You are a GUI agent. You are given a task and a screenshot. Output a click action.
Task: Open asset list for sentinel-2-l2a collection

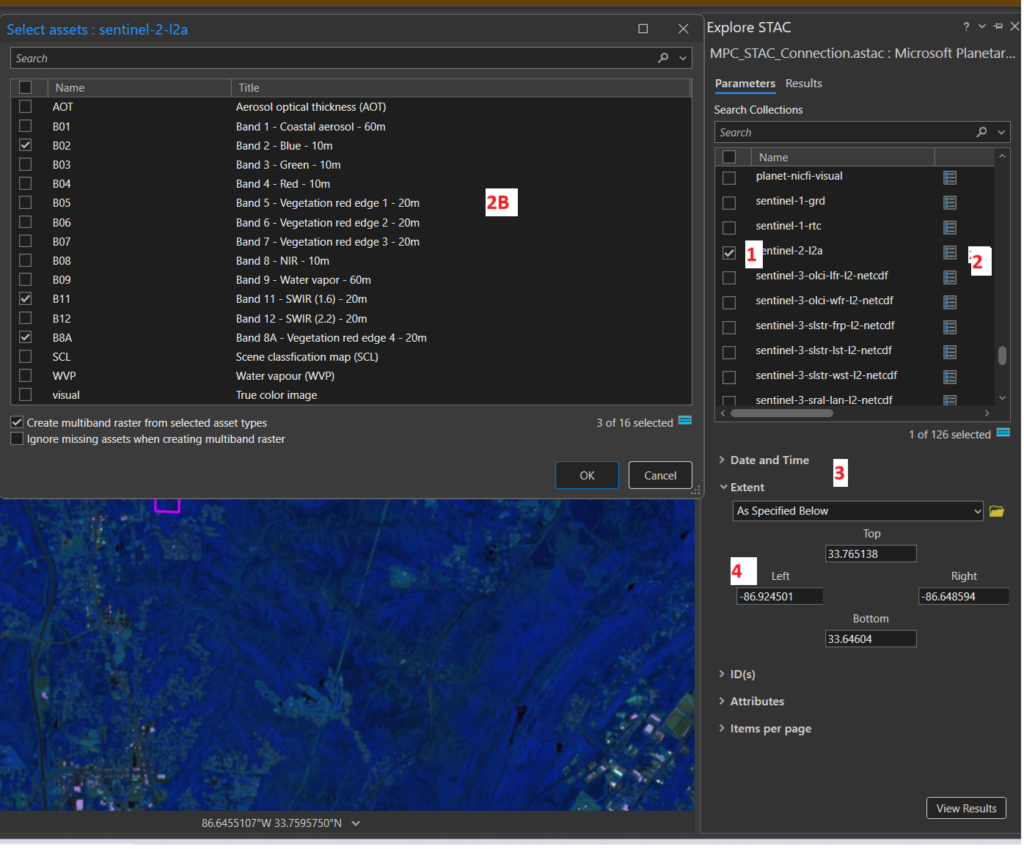point(950,252)
